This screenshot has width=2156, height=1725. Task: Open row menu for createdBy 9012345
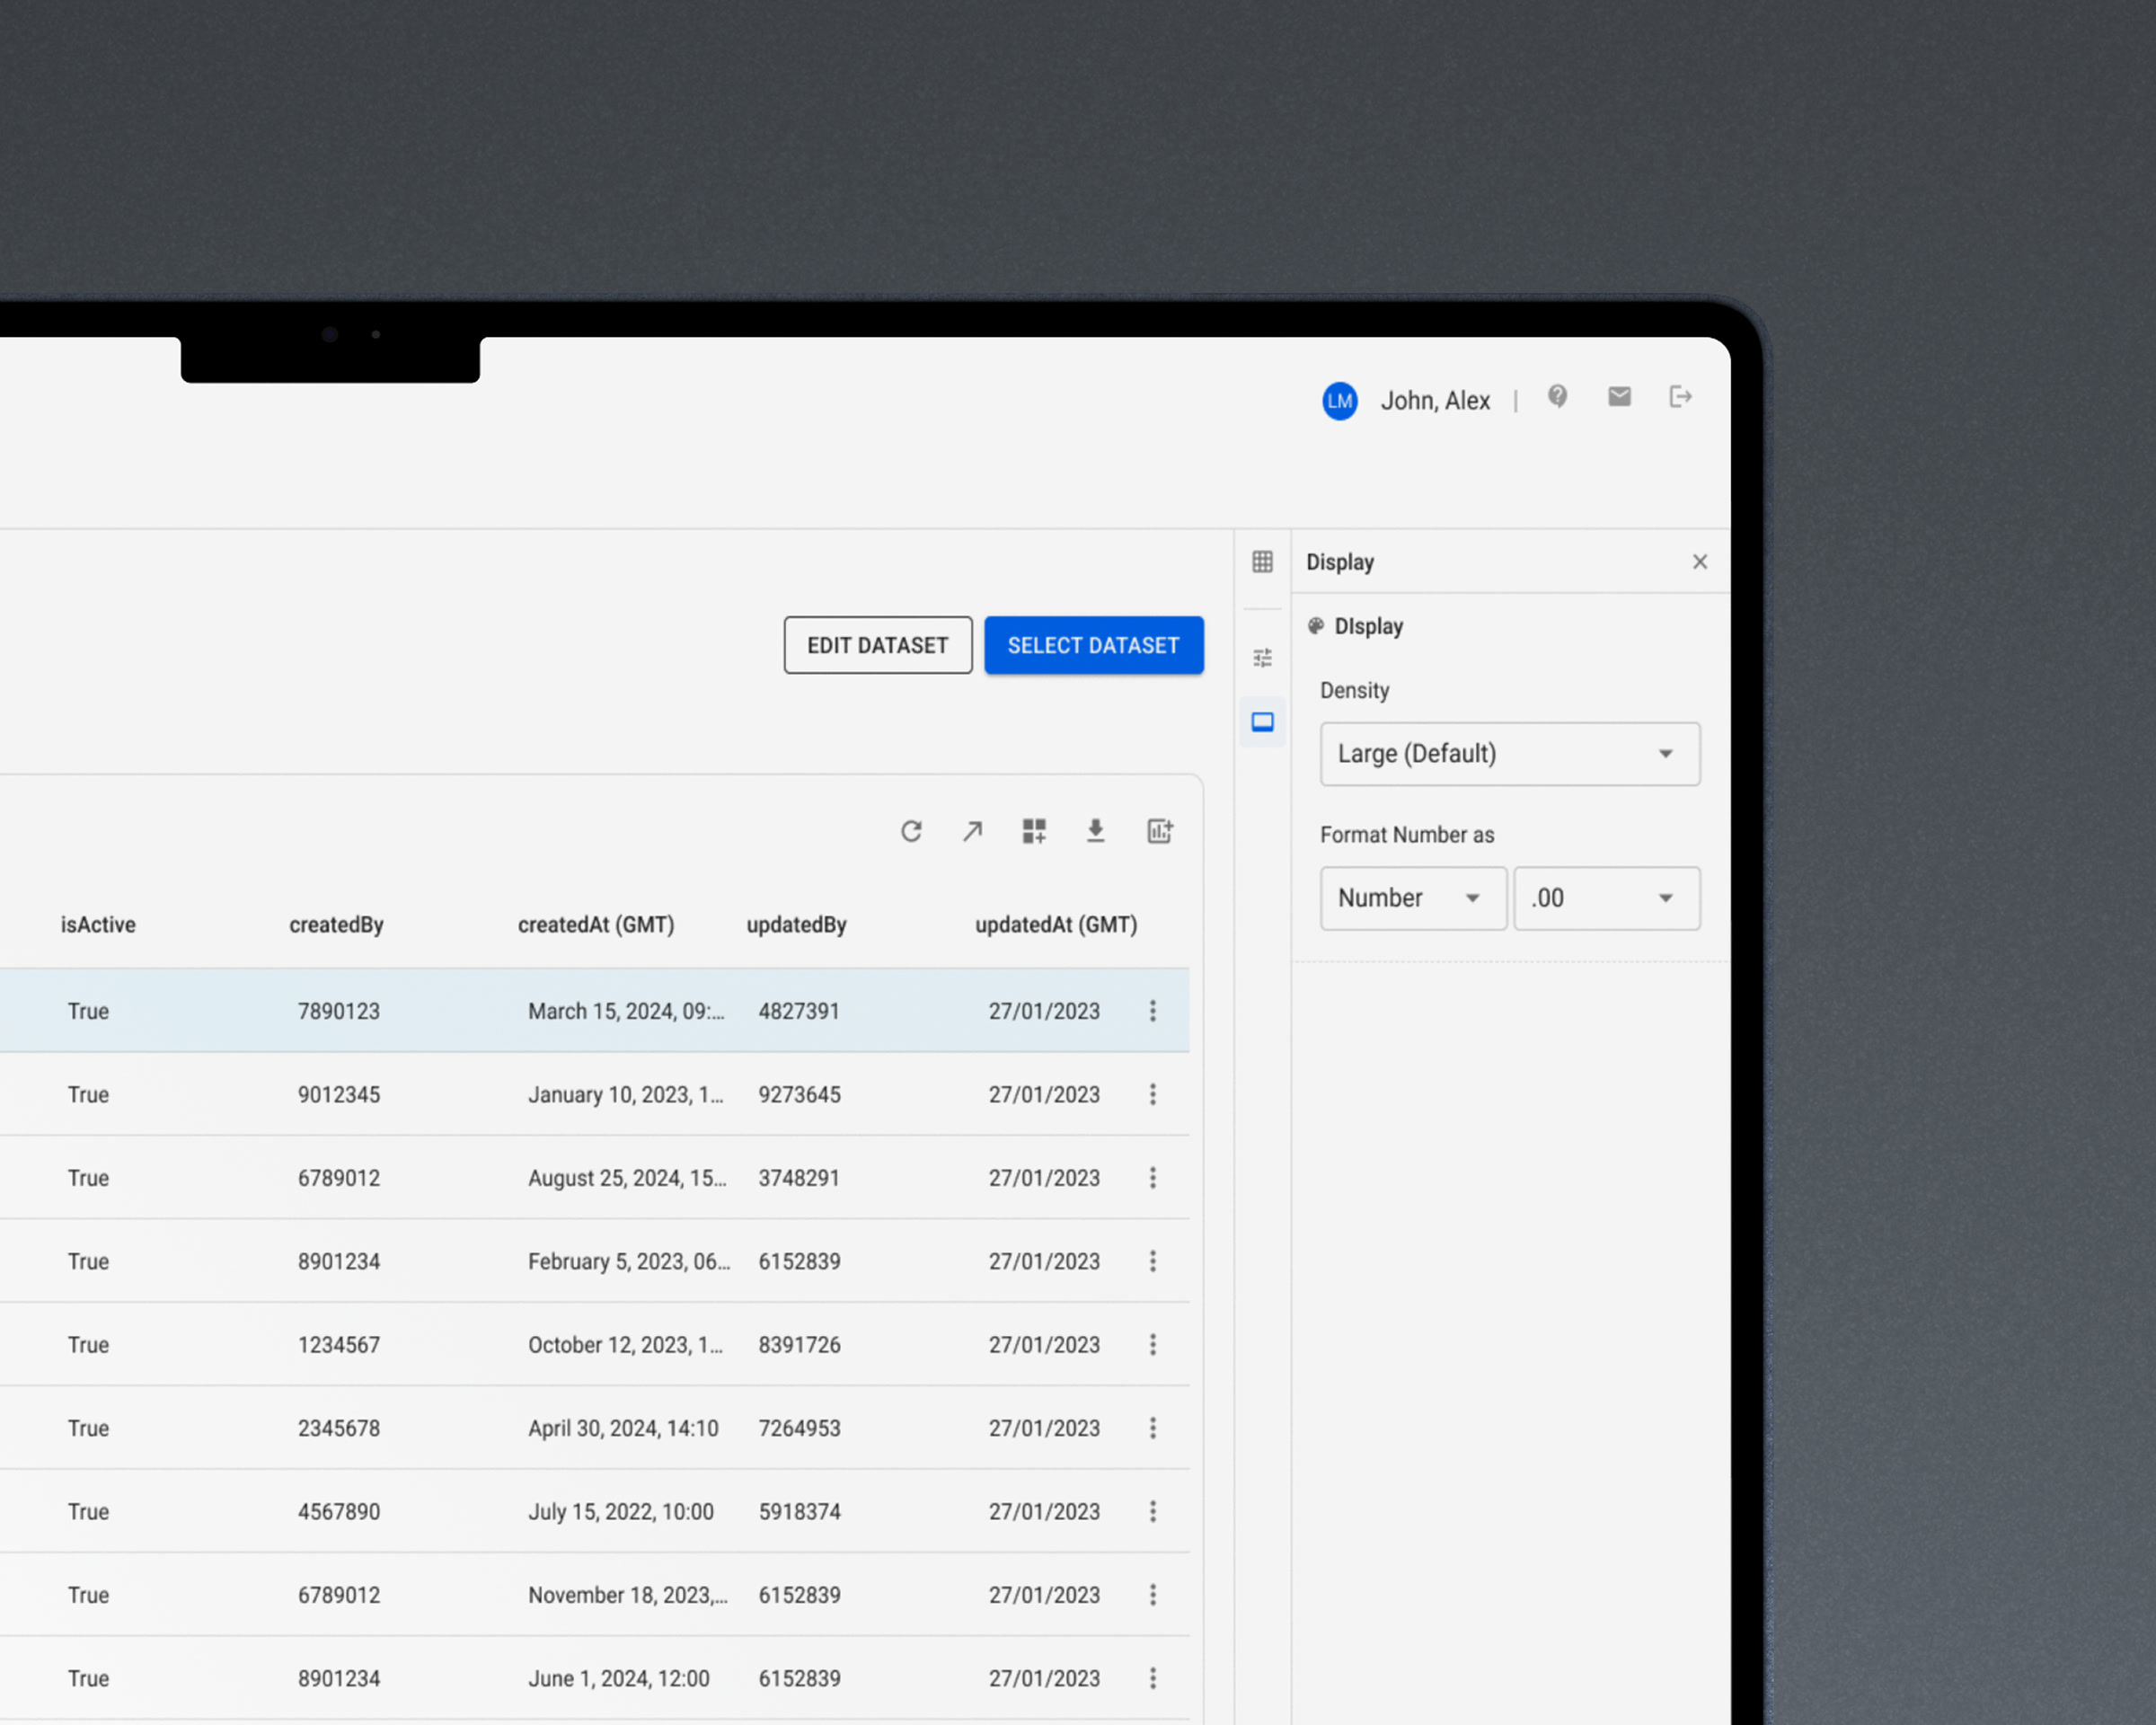[x=1153, y=1095]
